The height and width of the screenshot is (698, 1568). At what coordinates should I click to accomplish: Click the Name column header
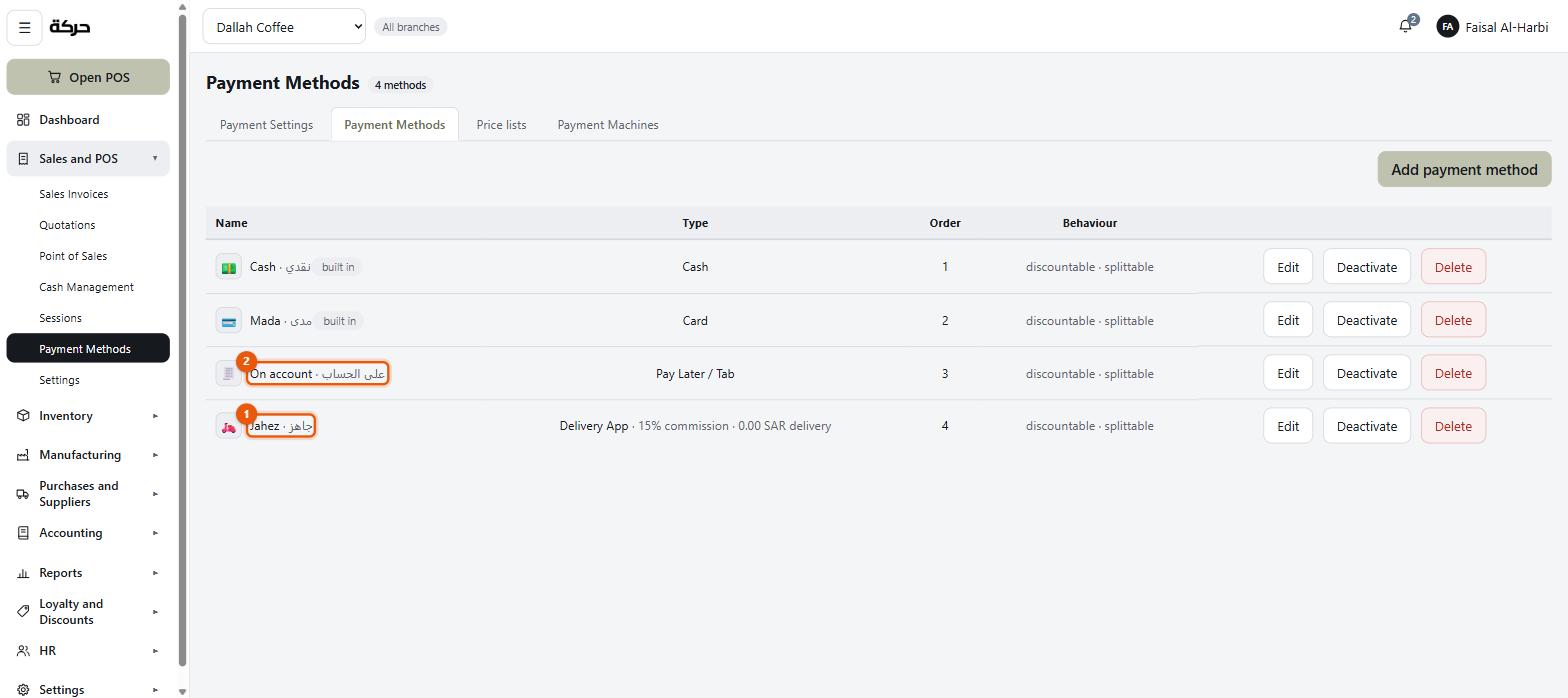pos(231,223)
